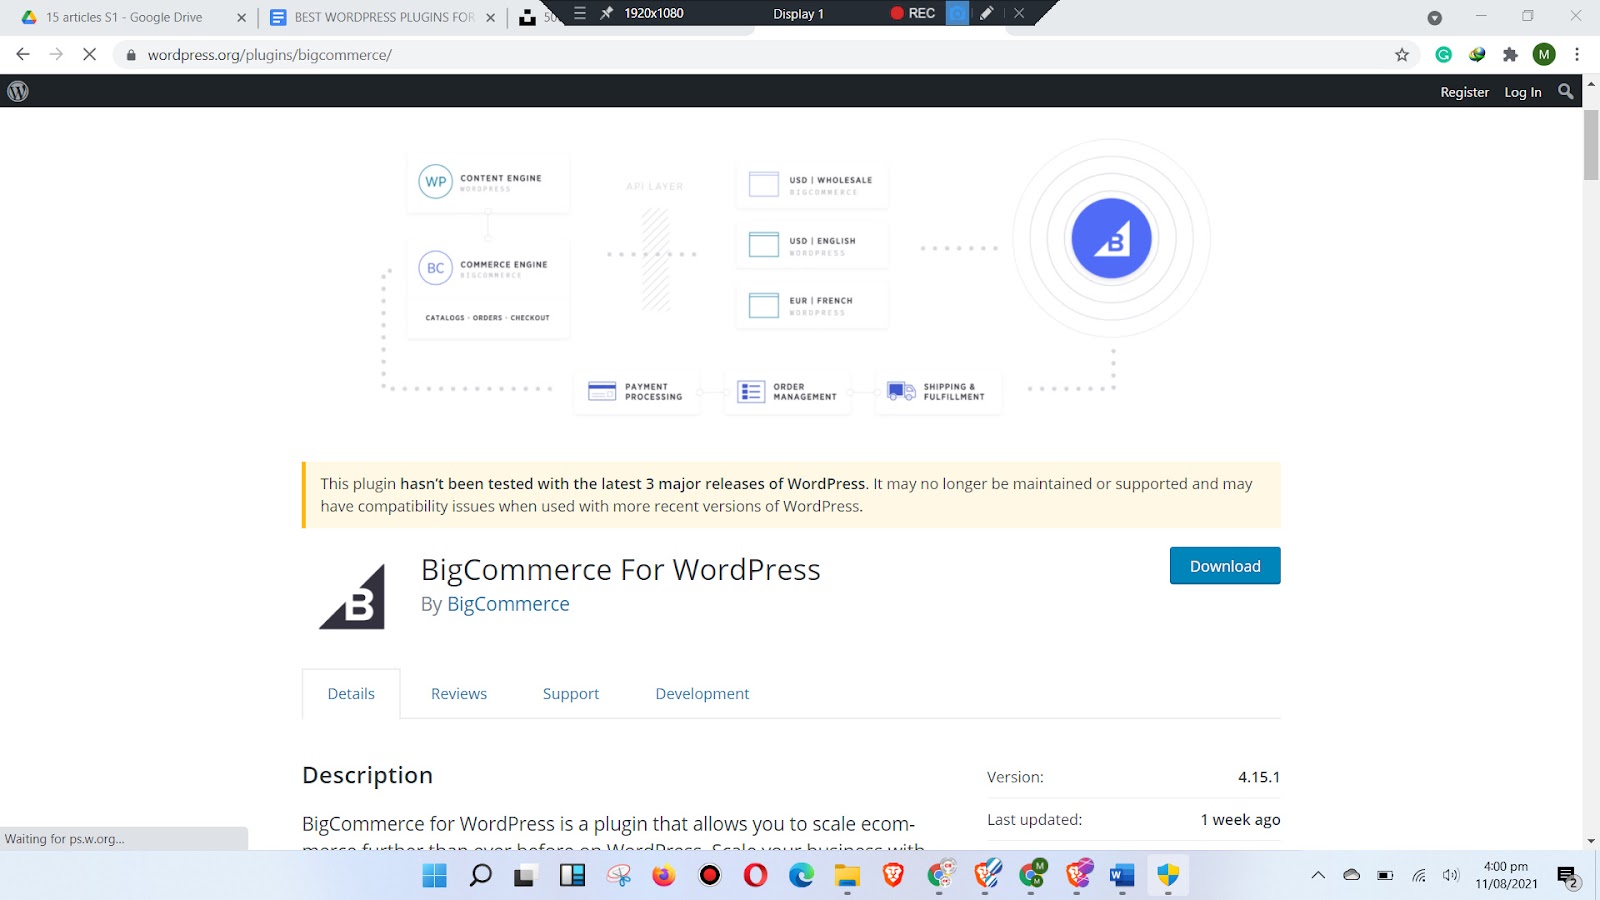1600x900 pixels.
Task: Click the BigCommerce For WordPress title
Action: [620, 569]
